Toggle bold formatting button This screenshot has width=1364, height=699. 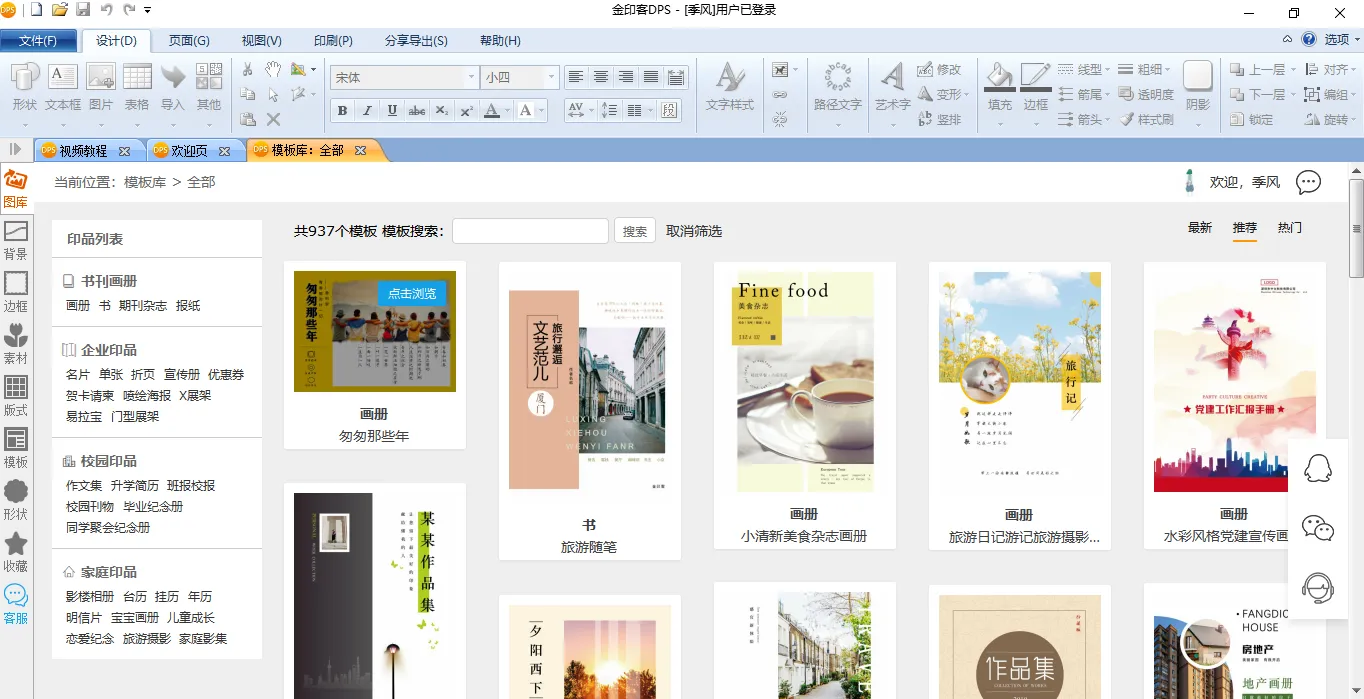click(343, 111)
